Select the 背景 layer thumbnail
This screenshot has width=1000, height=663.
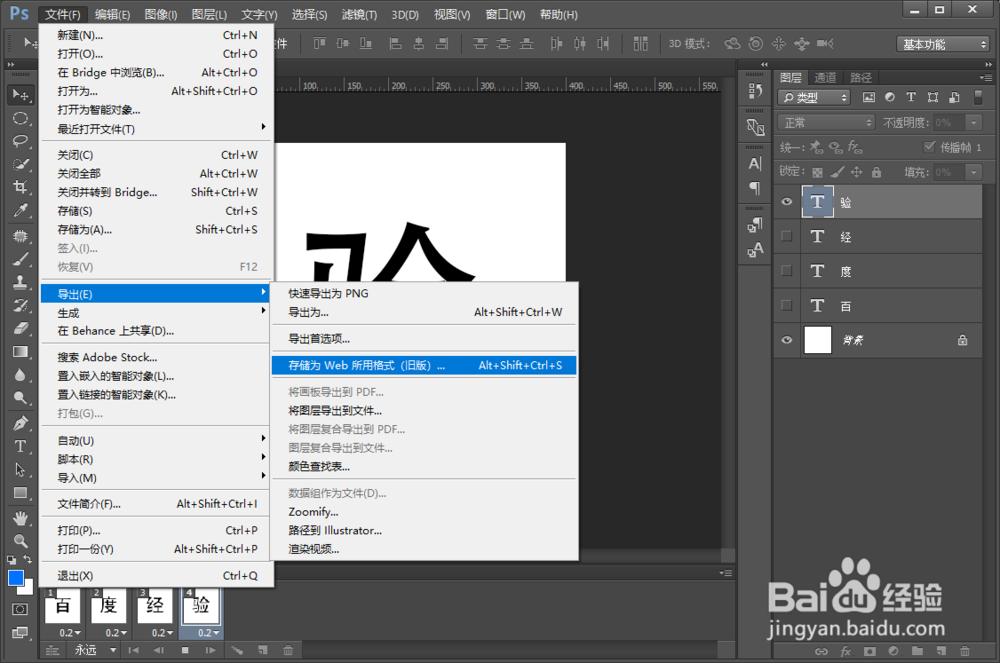(x=818, y=340)
